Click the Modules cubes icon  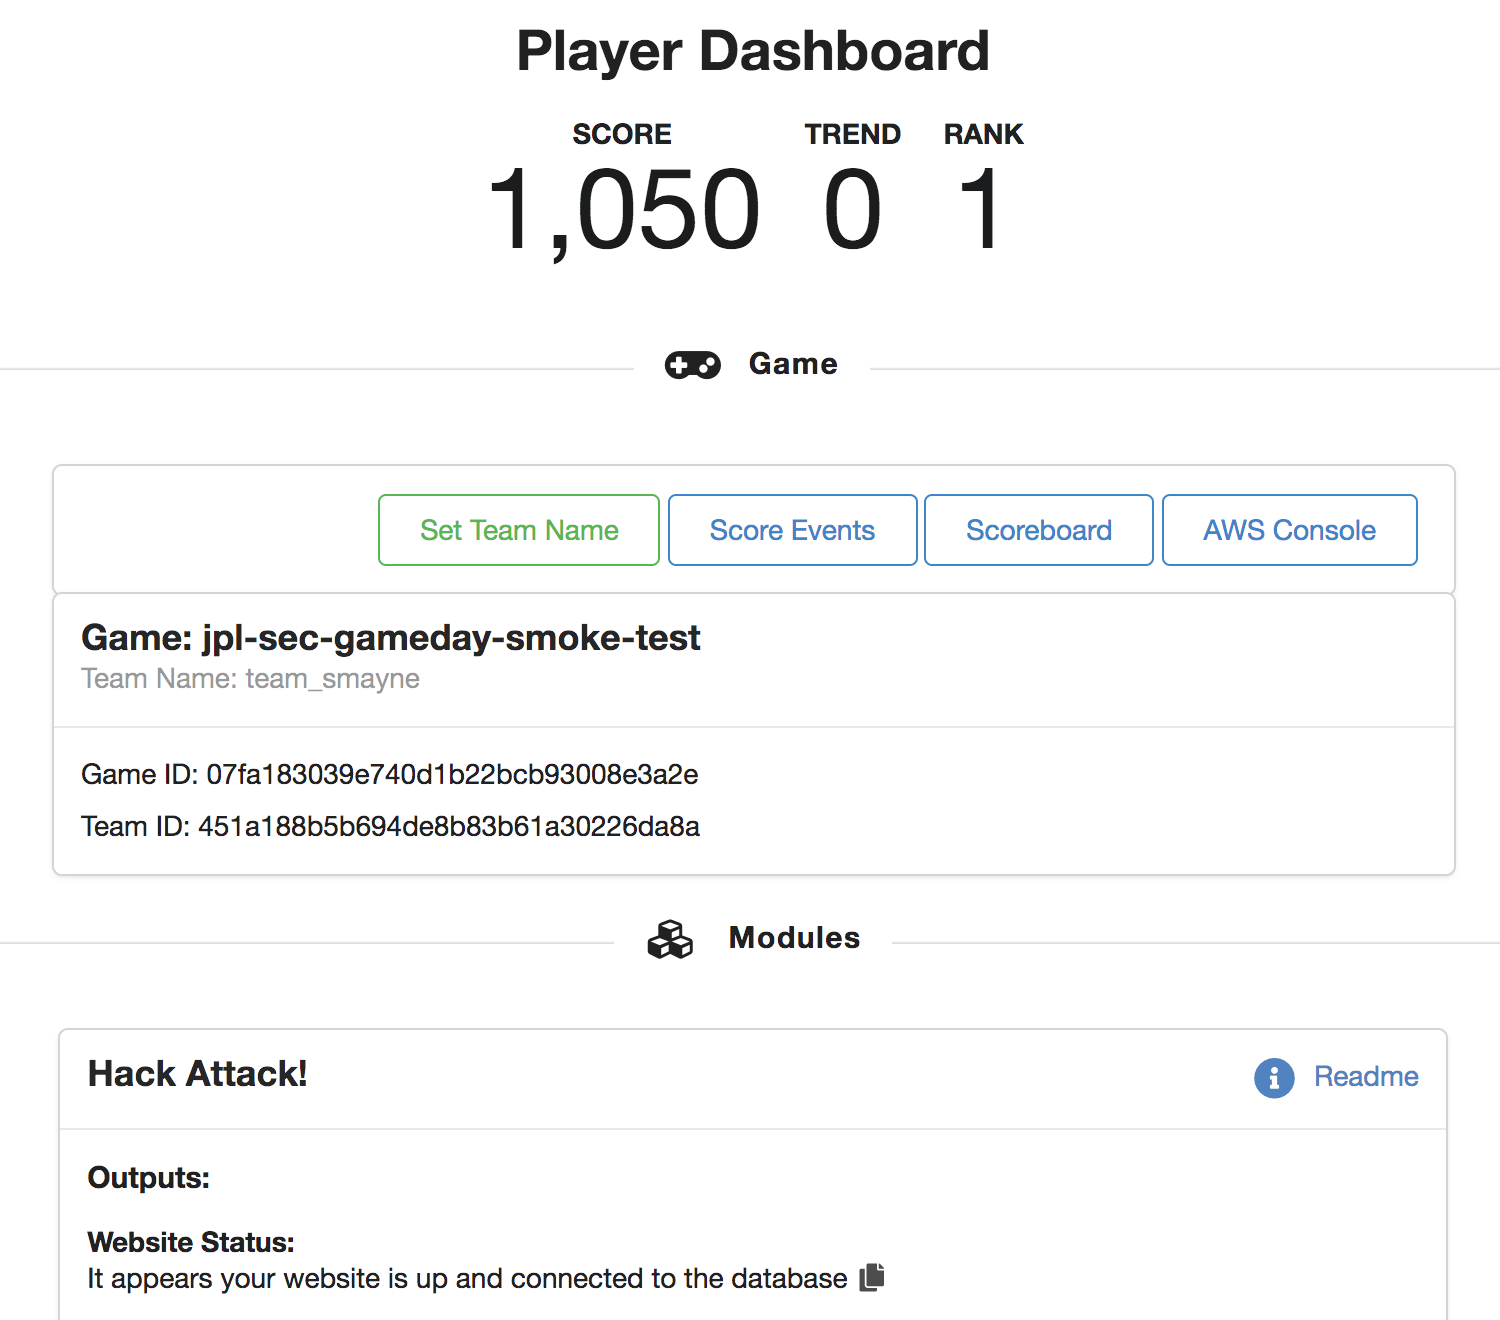pos(670,939)
